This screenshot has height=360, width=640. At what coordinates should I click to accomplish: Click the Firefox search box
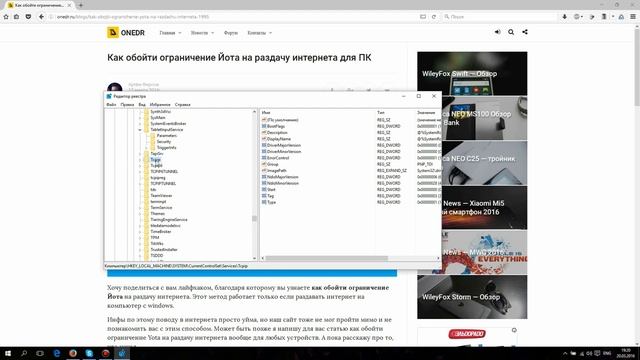(x=500, y=17)
